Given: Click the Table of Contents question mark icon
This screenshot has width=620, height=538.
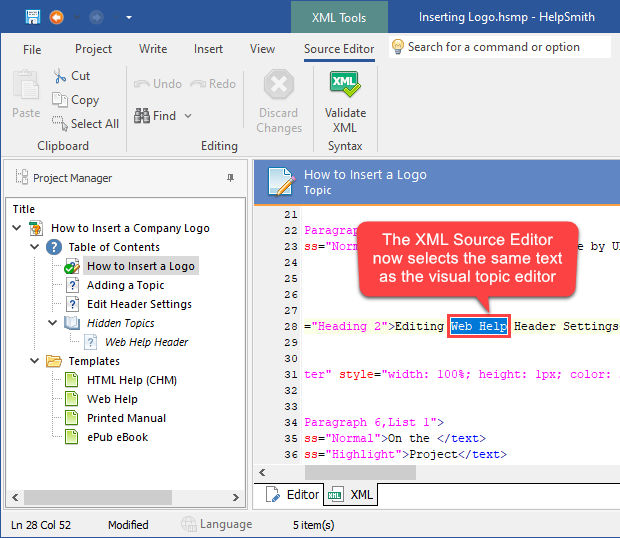Looking at the screenshot, I should 54,247.
